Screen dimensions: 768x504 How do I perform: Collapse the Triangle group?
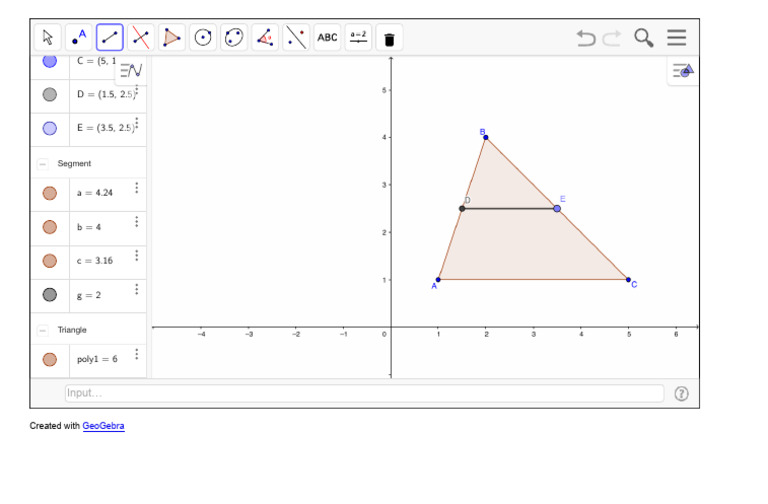click(43, 330)
